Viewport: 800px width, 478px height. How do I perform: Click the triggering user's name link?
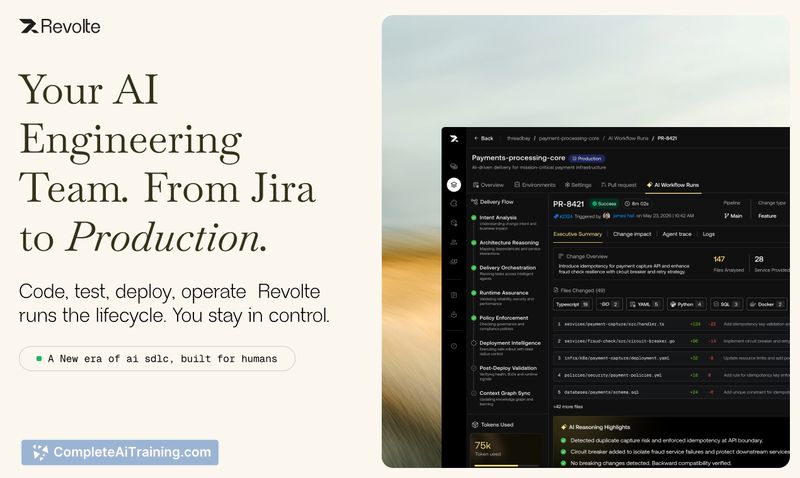click(x=623, y=216)
